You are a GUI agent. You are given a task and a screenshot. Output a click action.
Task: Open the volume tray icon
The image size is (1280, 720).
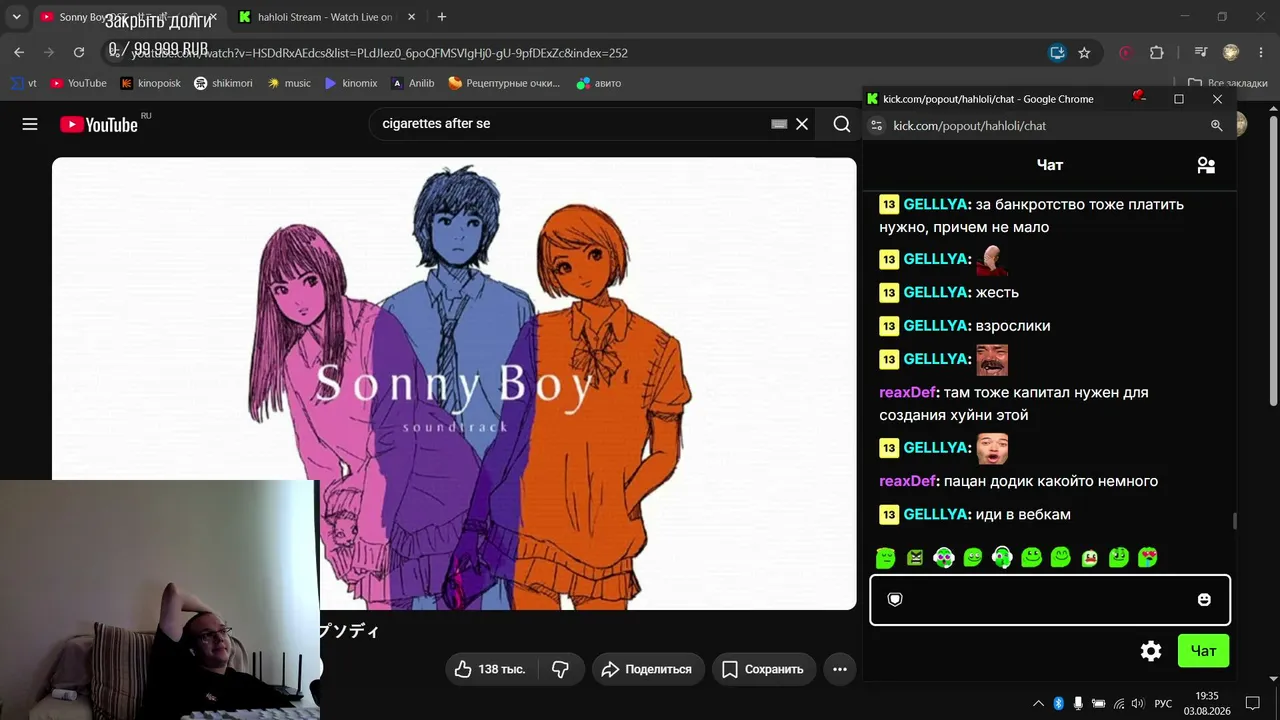(x=1137, y=703)
